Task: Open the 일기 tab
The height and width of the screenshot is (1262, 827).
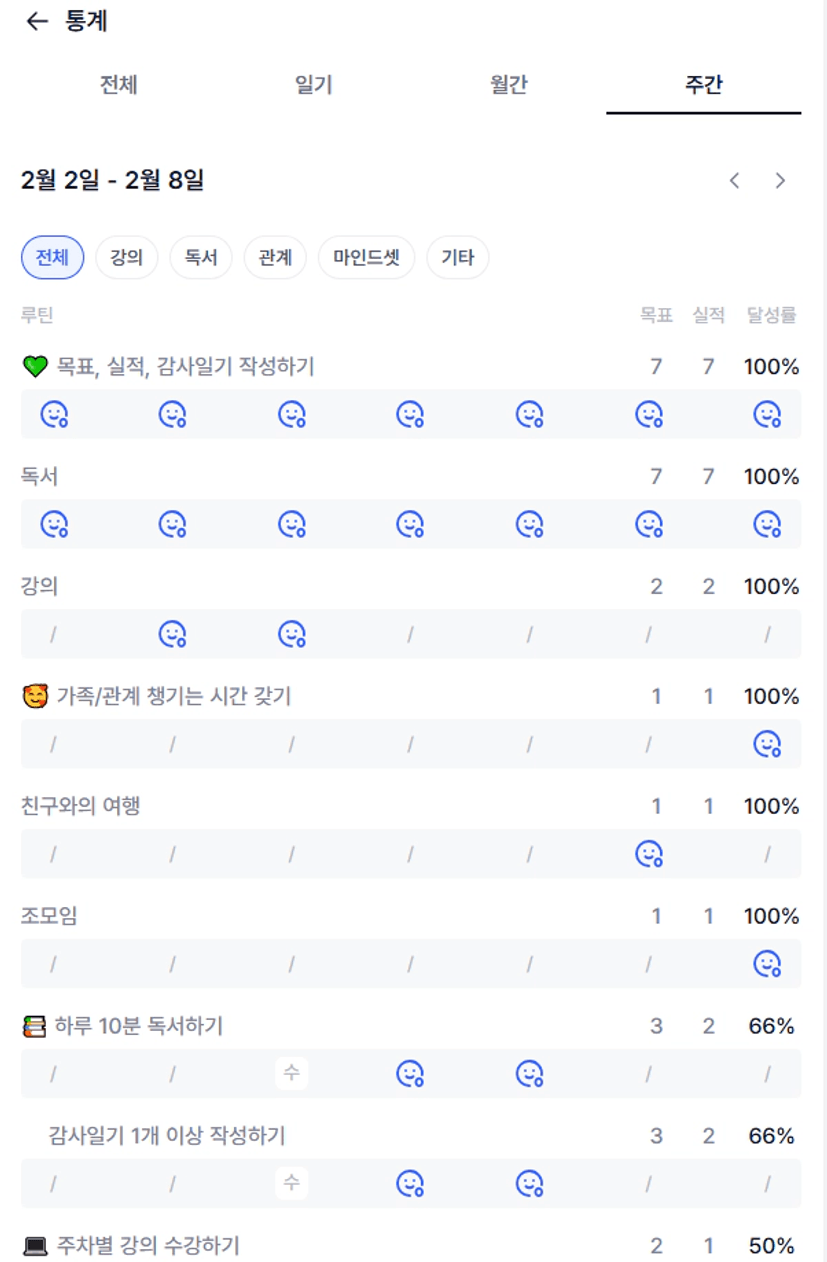Action: pos(313,85)
